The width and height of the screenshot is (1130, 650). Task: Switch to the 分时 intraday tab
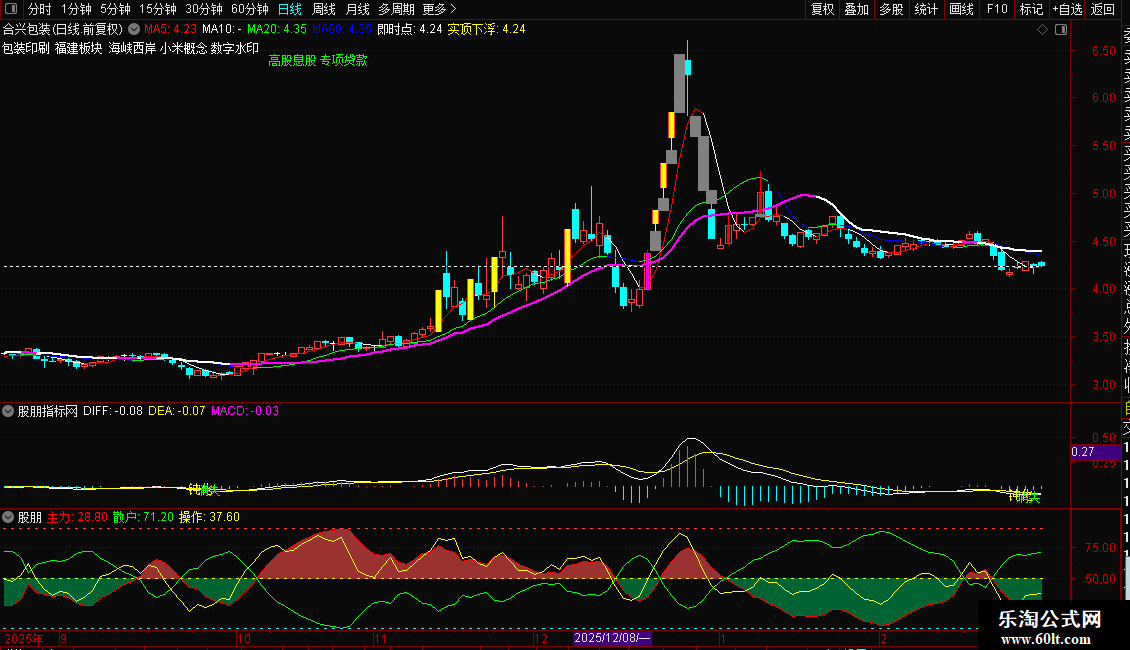pyautogui.click(x=39, y=9)
